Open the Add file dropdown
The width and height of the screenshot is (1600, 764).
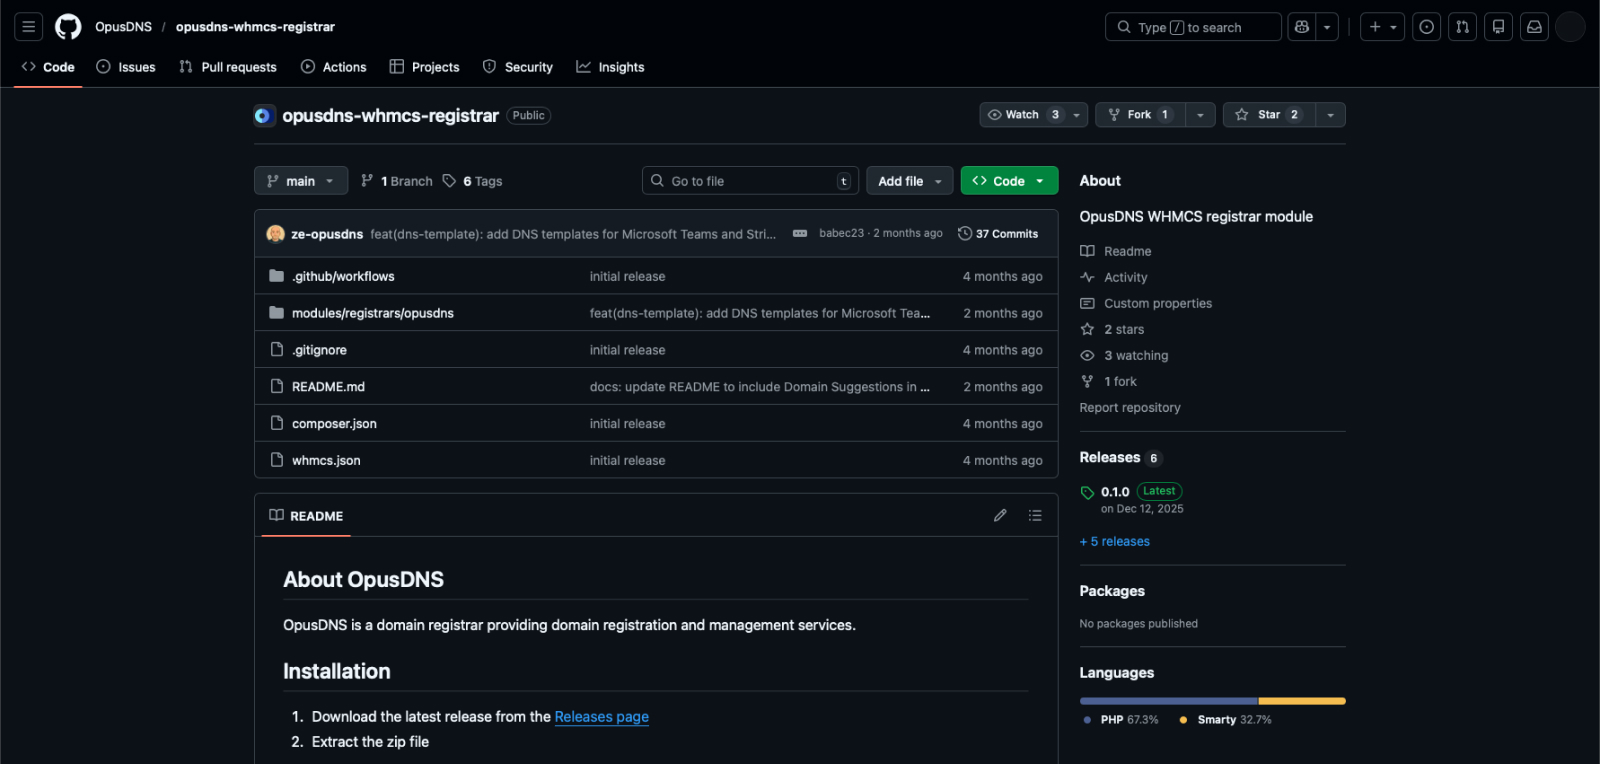click(x=910, y=181)
